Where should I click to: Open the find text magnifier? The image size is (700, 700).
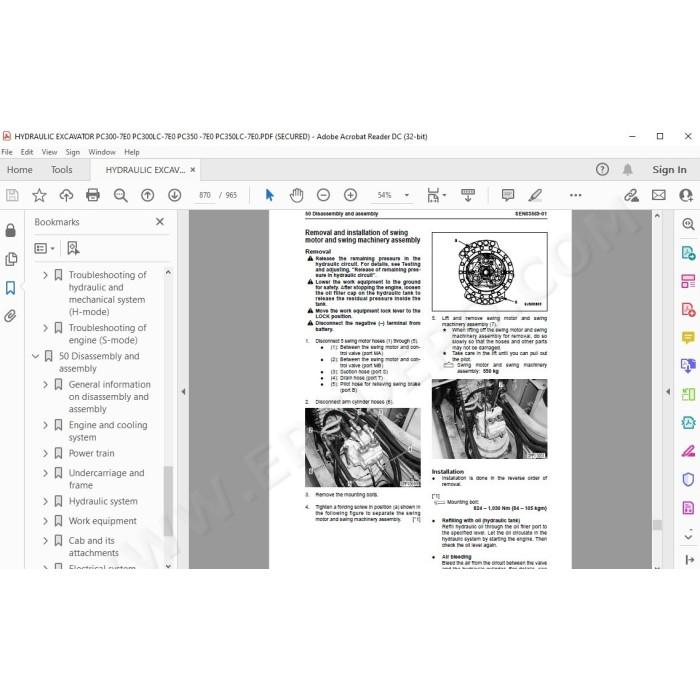click(x=121, y=195)
